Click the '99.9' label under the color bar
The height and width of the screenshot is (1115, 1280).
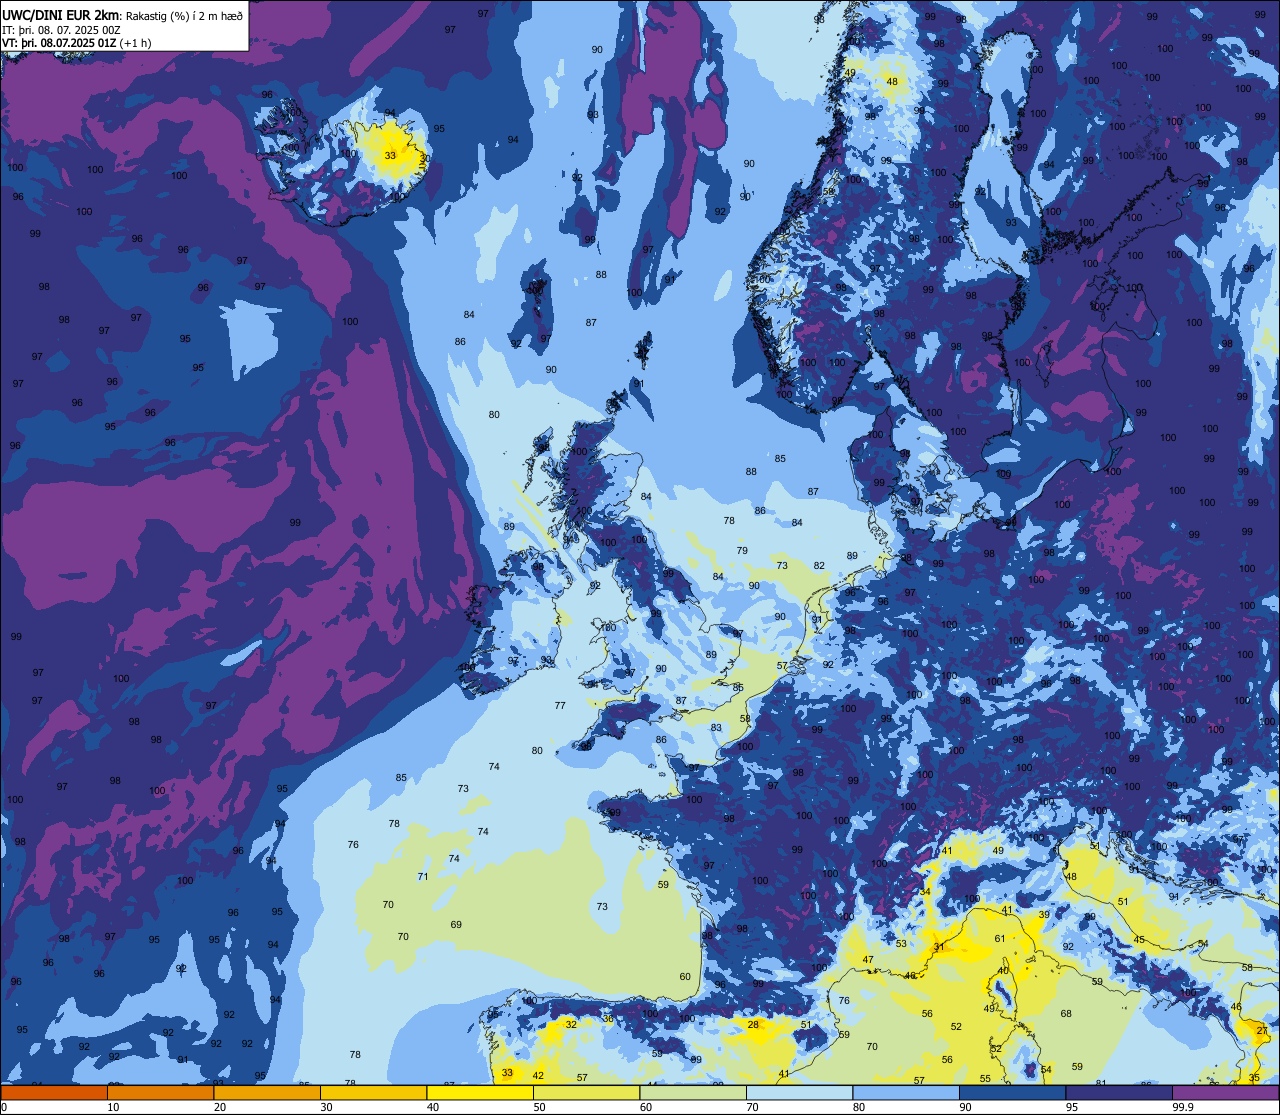point(1183,1107)
